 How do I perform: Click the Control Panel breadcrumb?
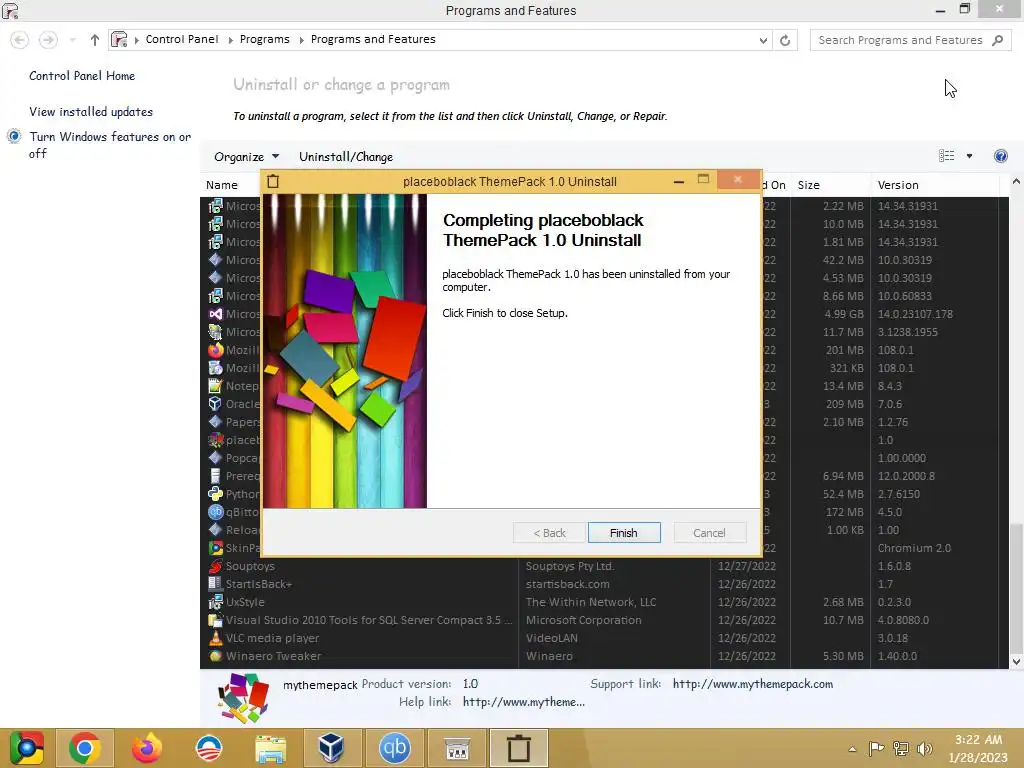(x=182, y=39)
